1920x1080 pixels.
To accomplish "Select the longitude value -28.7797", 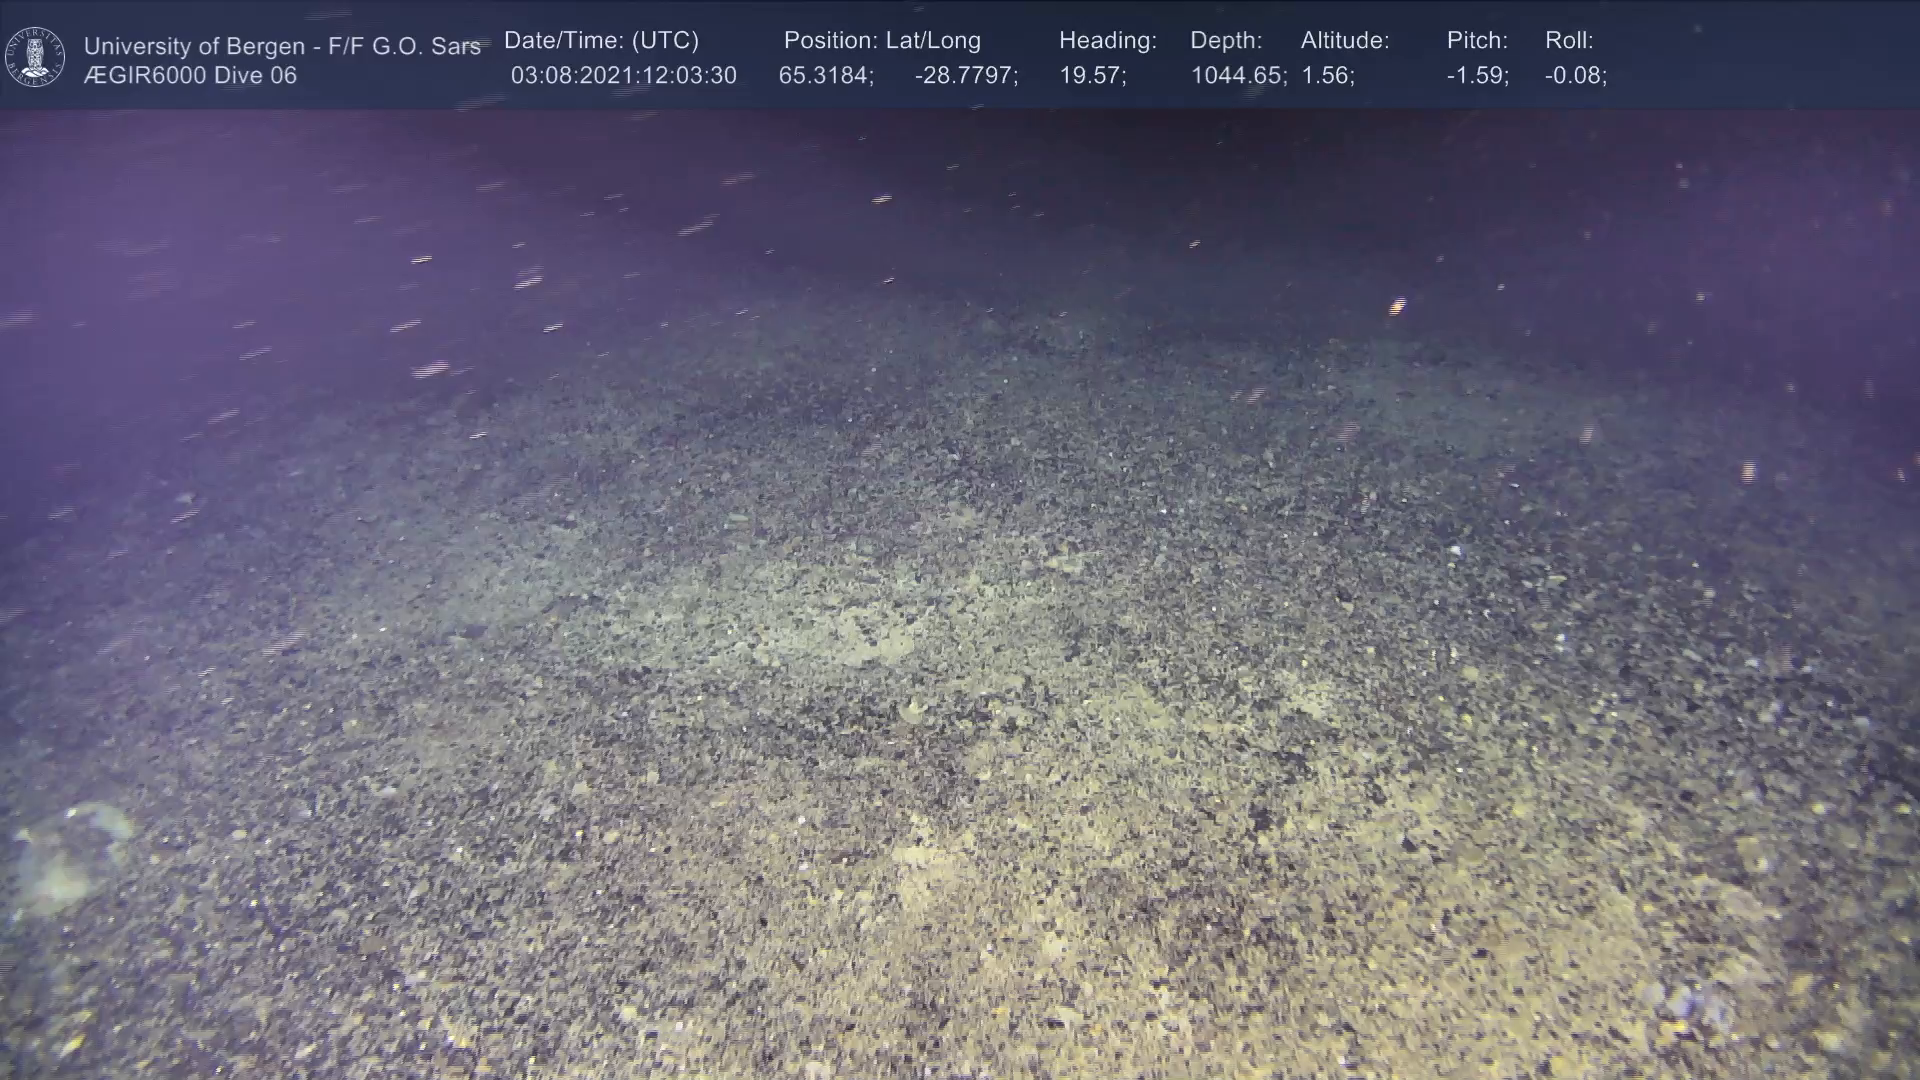I will [965, 76].
